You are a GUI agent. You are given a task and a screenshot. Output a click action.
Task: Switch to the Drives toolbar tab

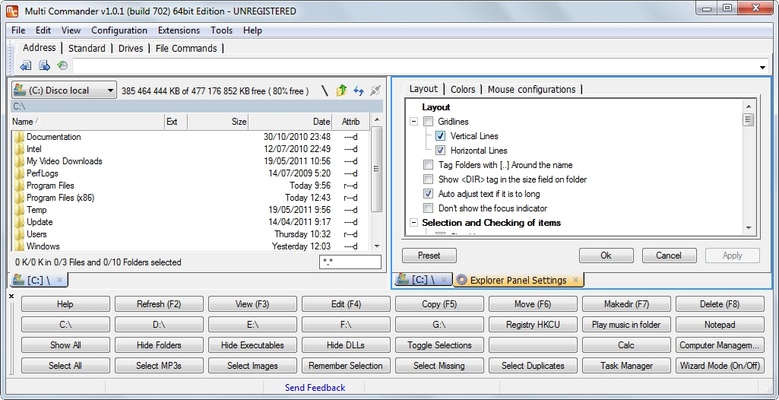(x=131, y=48)
